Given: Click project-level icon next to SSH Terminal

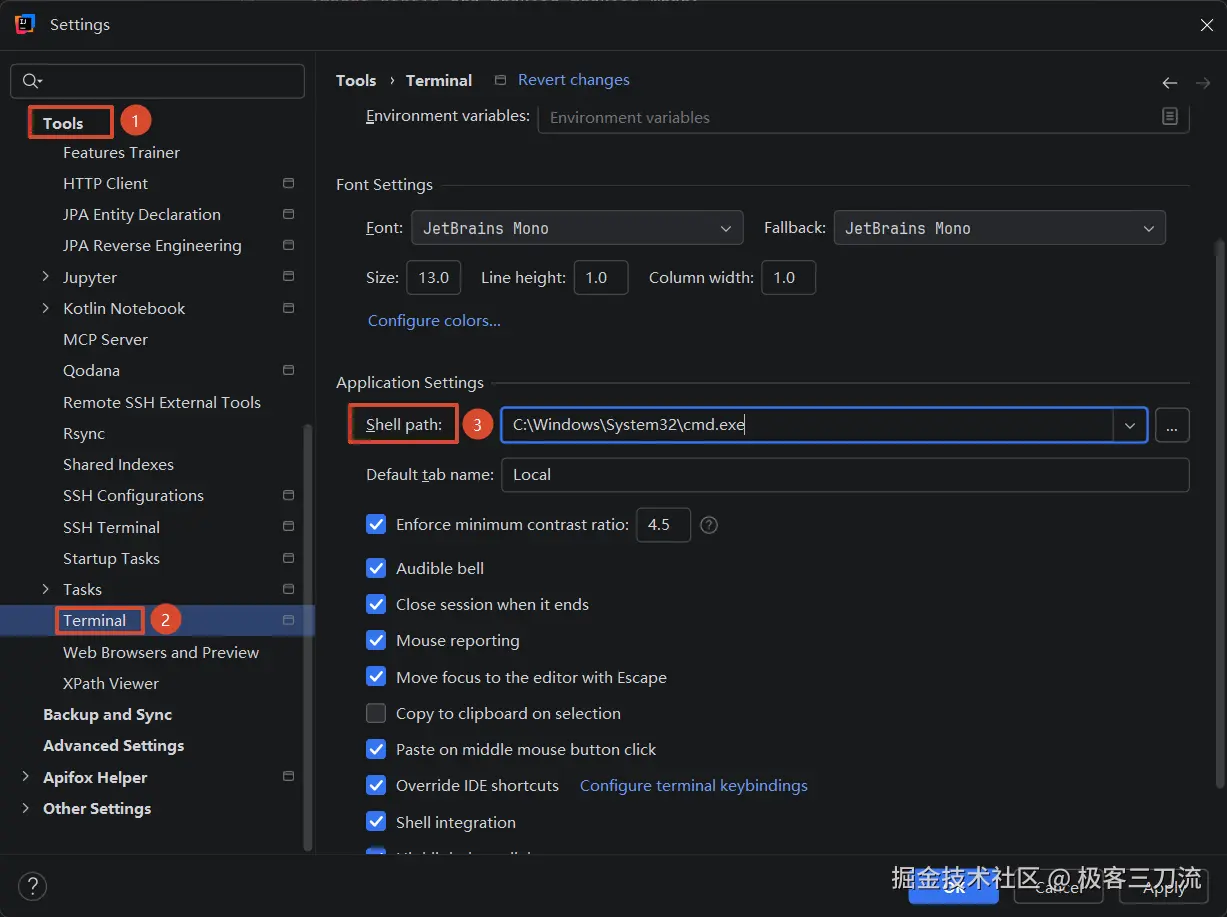Looking at the screenshot, I should [288, 526].
